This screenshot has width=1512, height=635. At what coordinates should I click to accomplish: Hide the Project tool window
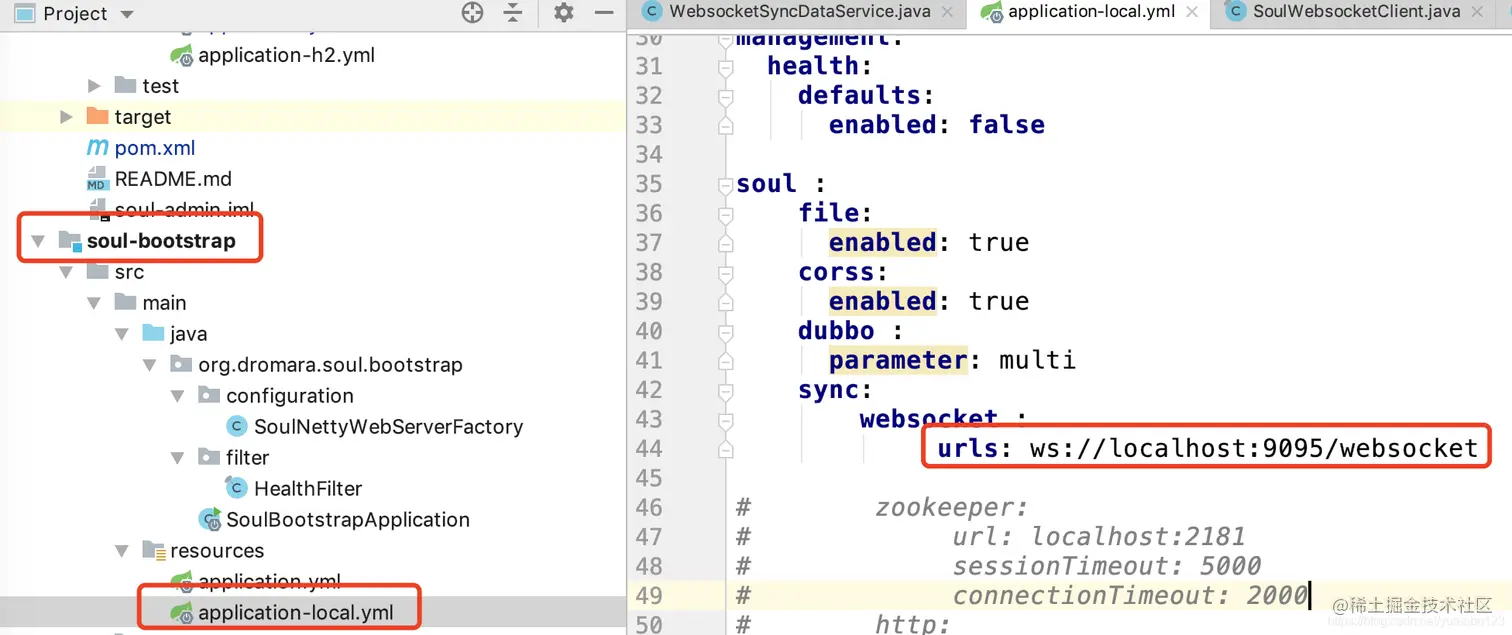coord(604,13)
